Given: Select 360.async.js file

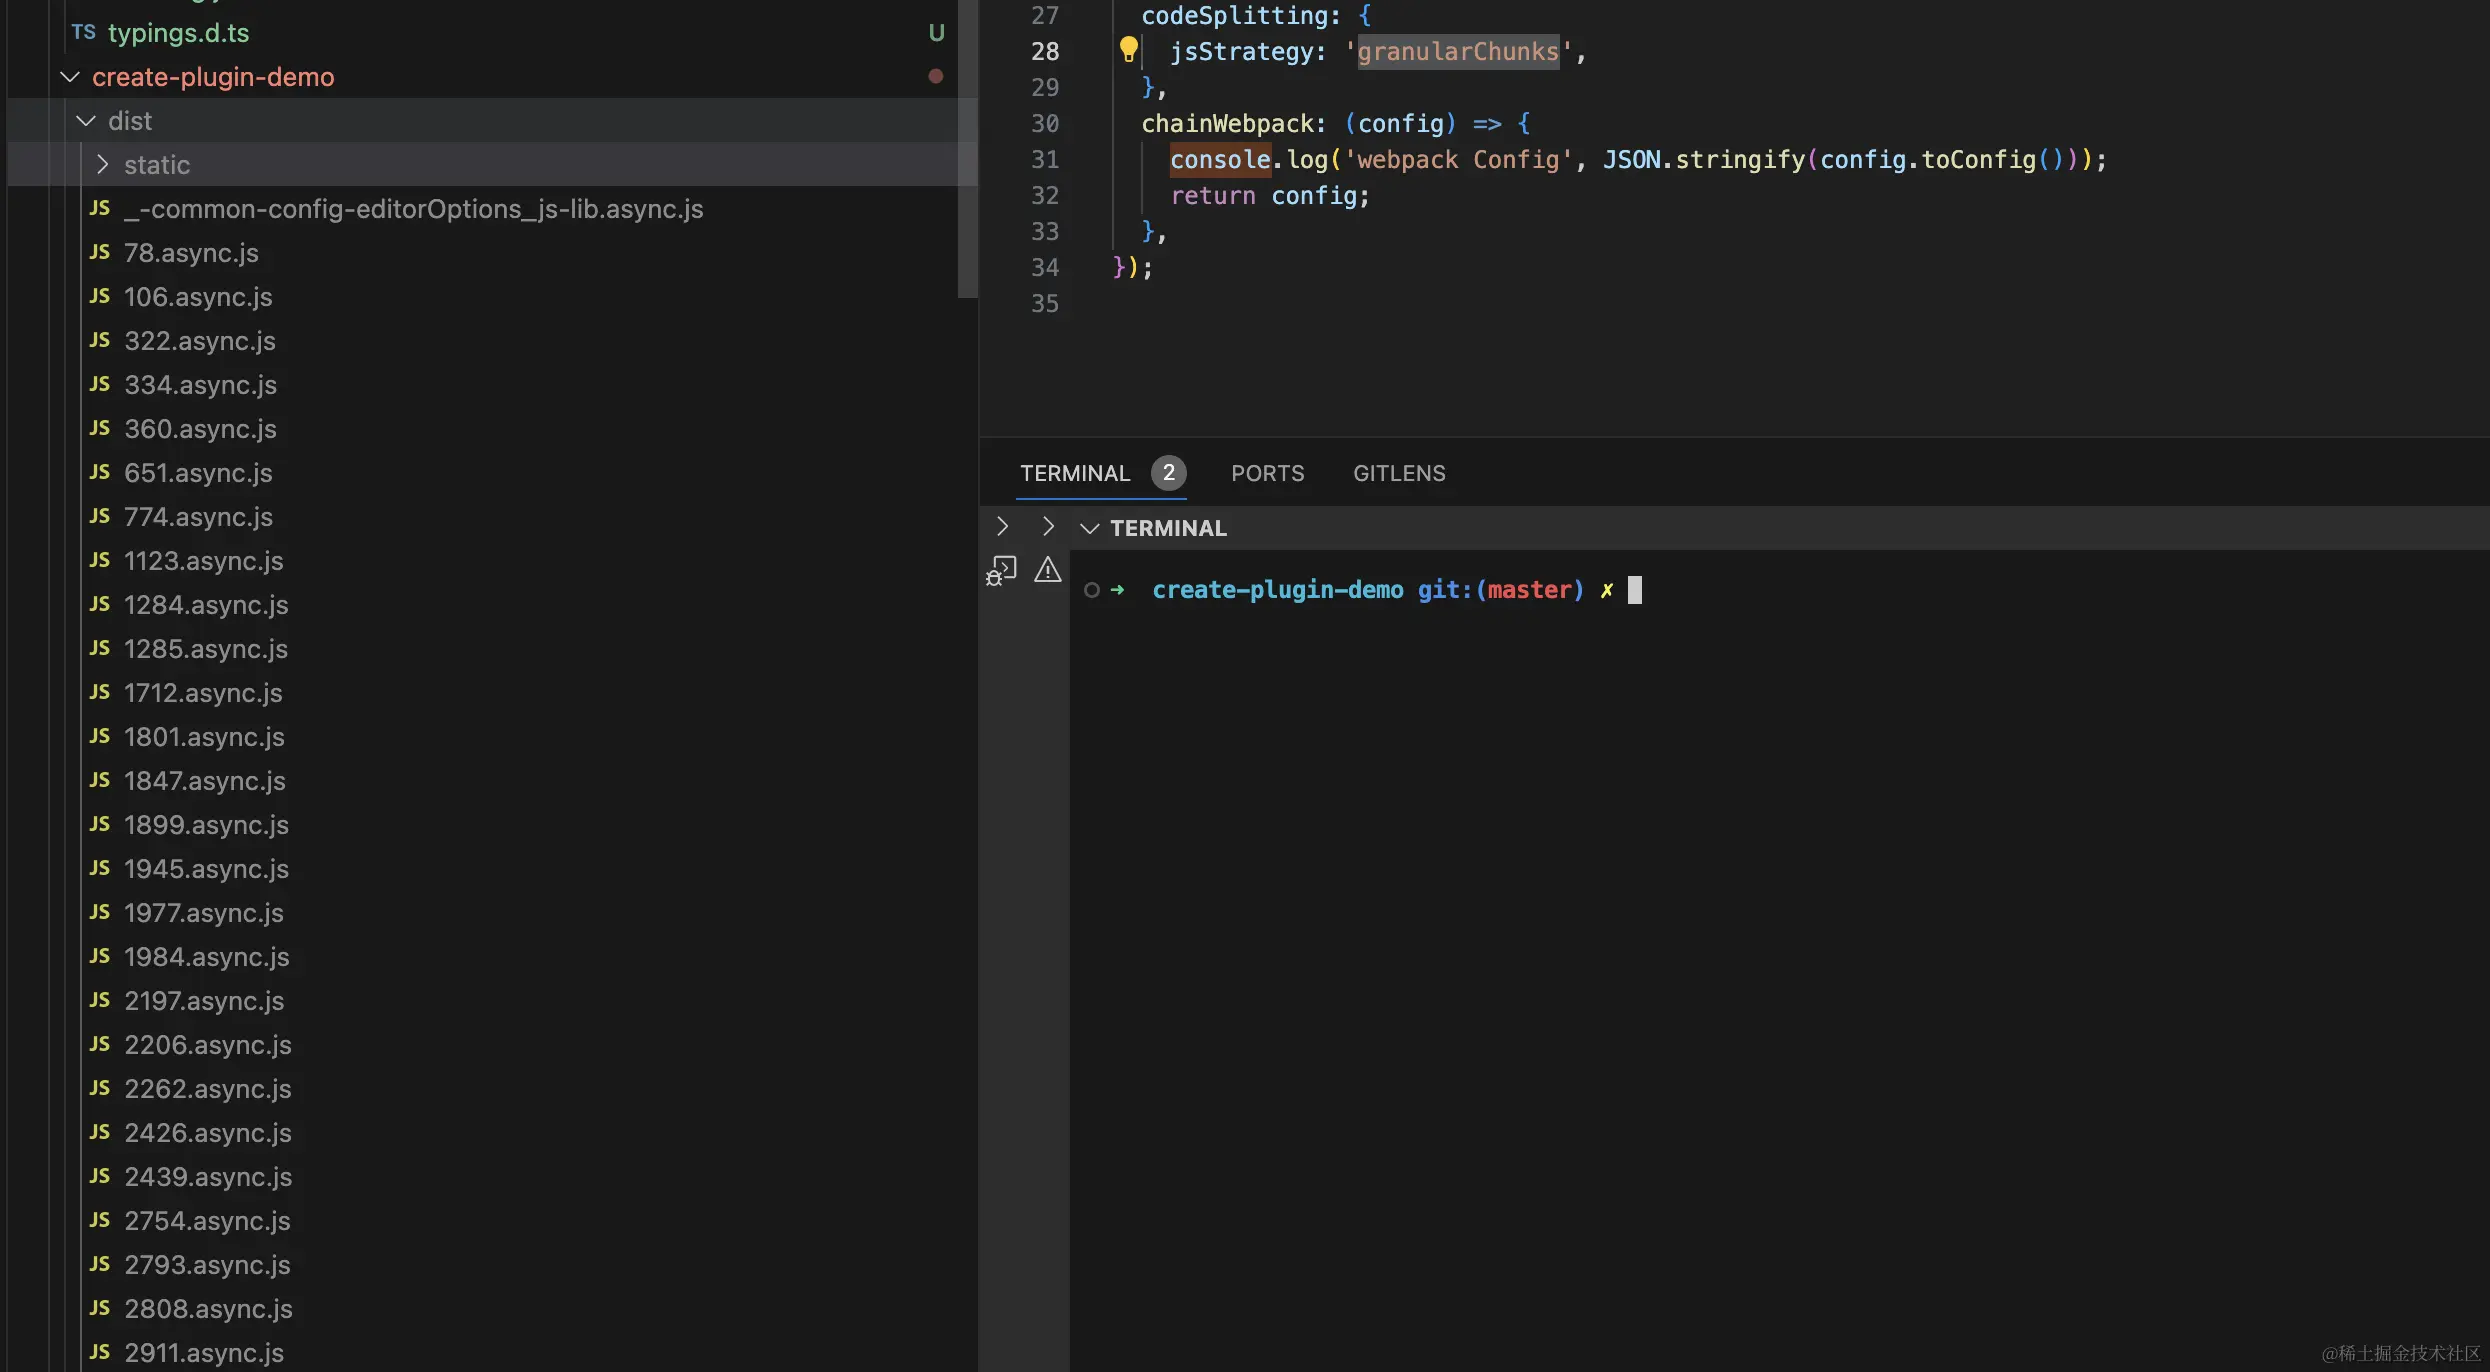Looking at the screenshot, I should [x=200, y=429].
